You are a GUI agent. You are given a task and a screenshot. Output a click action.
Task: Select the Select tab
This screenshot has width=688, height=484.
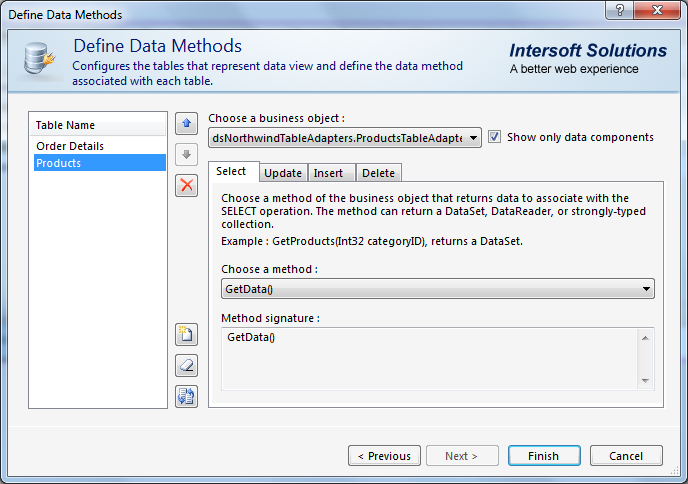[x=232, y=172]
